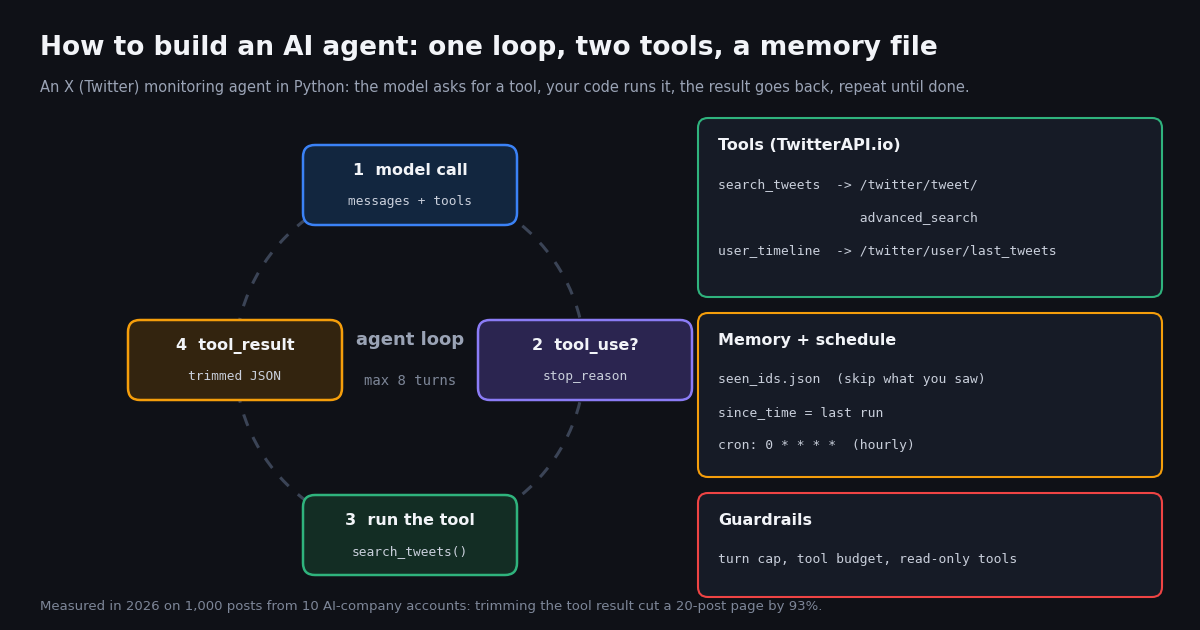Click the 'max 8 turns' text
This screenshot has width=1200, height=630.
(410, 381)
